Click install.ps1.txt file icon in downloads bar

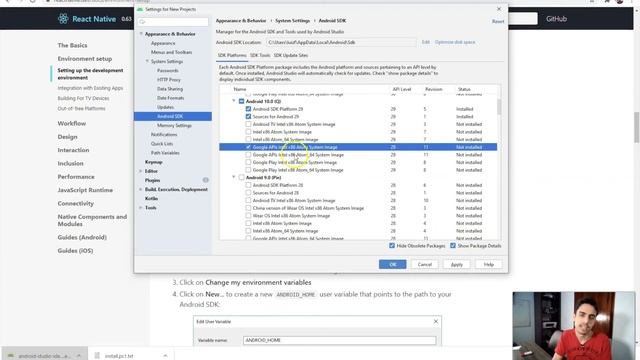click(97, 356)
